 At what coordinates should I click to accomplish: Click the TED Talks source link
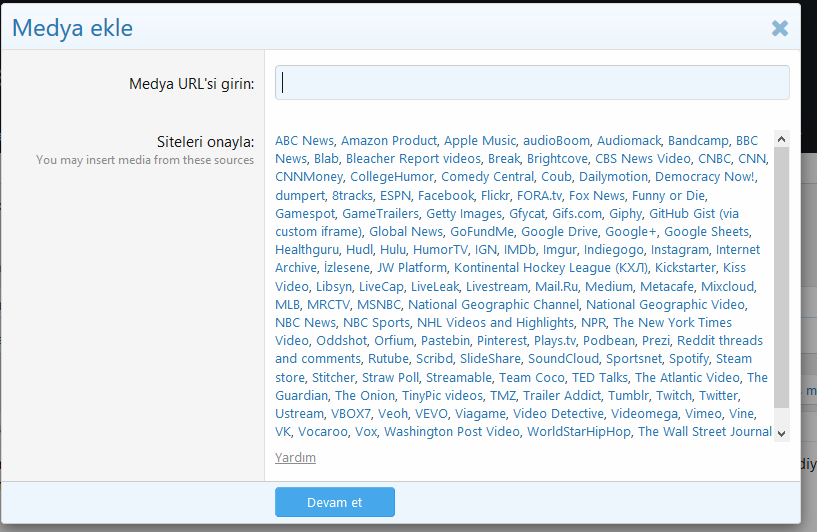tap(600, 377)
